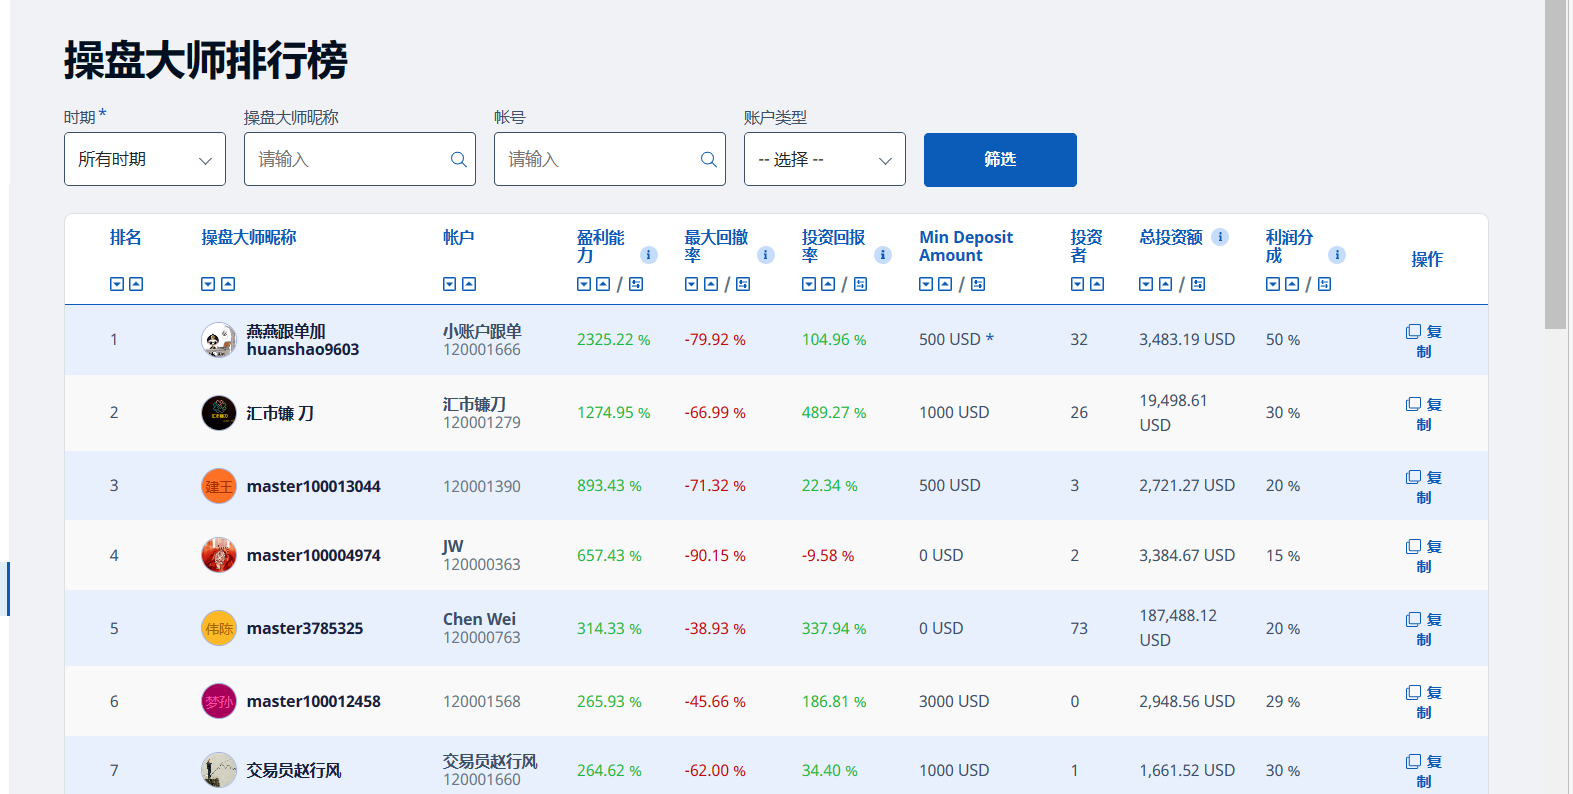This screenshot has height=794, width=1573.
Task: Click account 小账户跟单 120001666
Action: 482,340
